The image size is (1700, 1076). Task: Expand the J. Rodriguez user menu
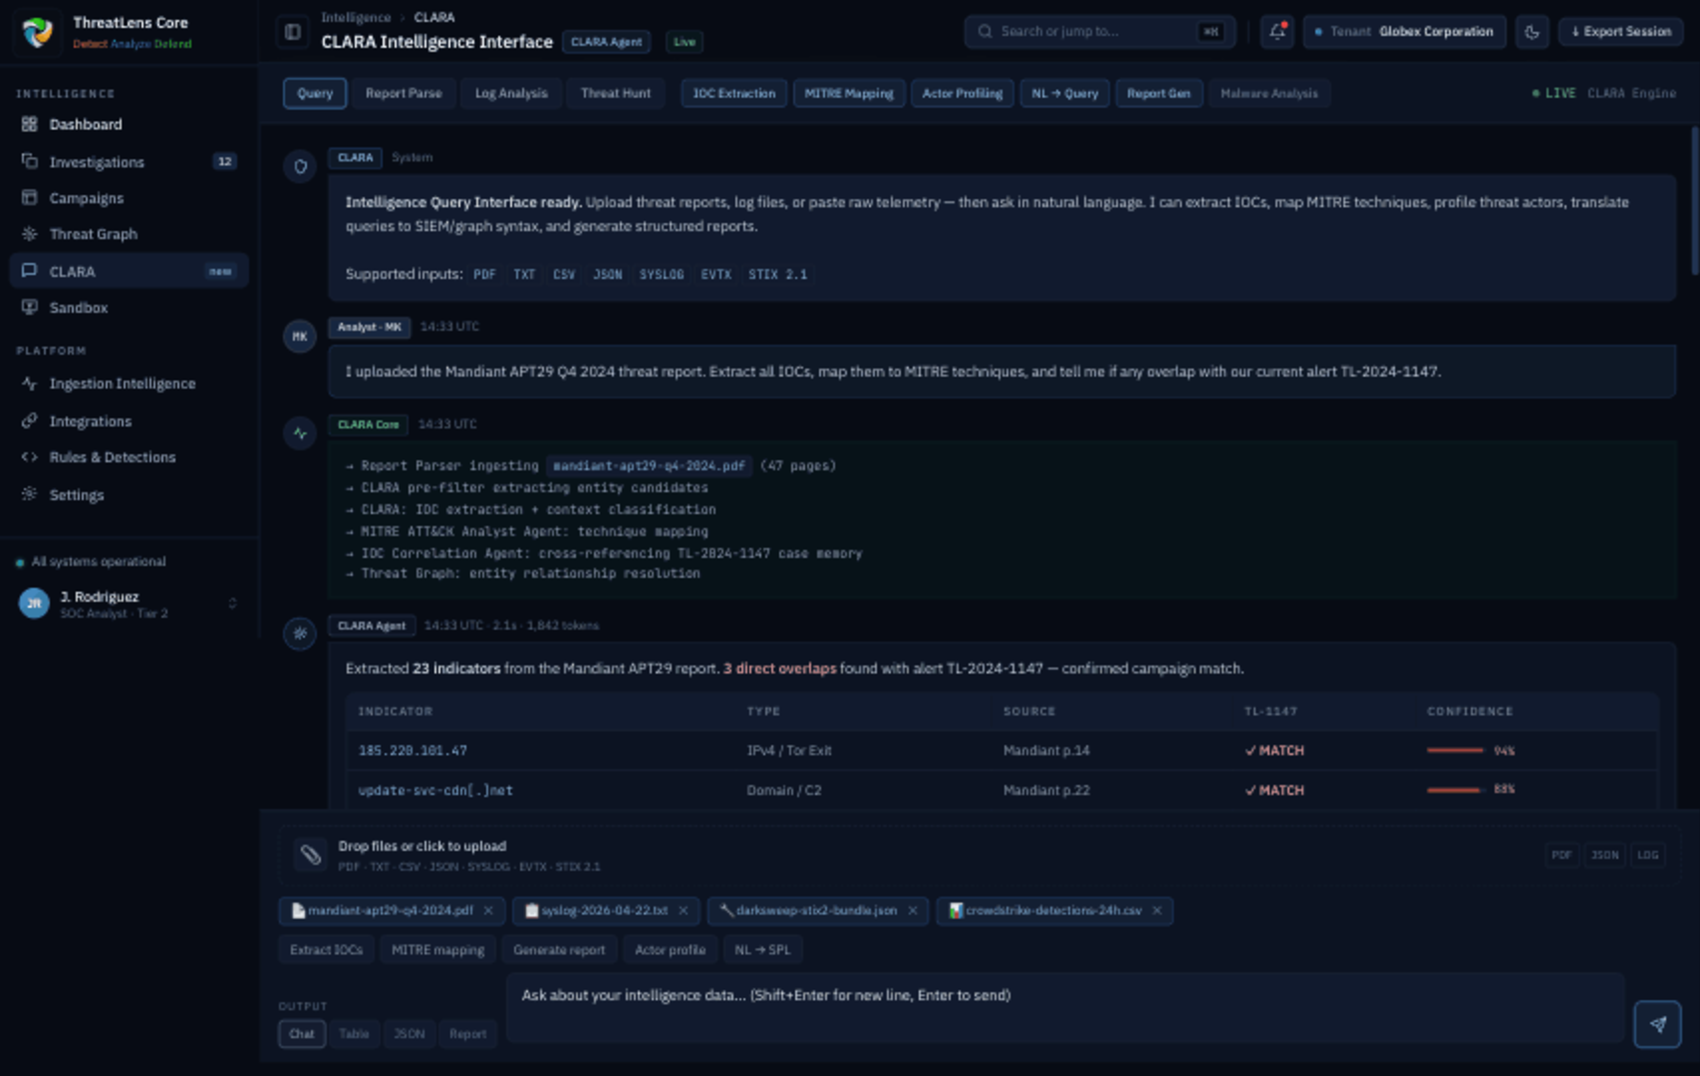click(232, 603)
